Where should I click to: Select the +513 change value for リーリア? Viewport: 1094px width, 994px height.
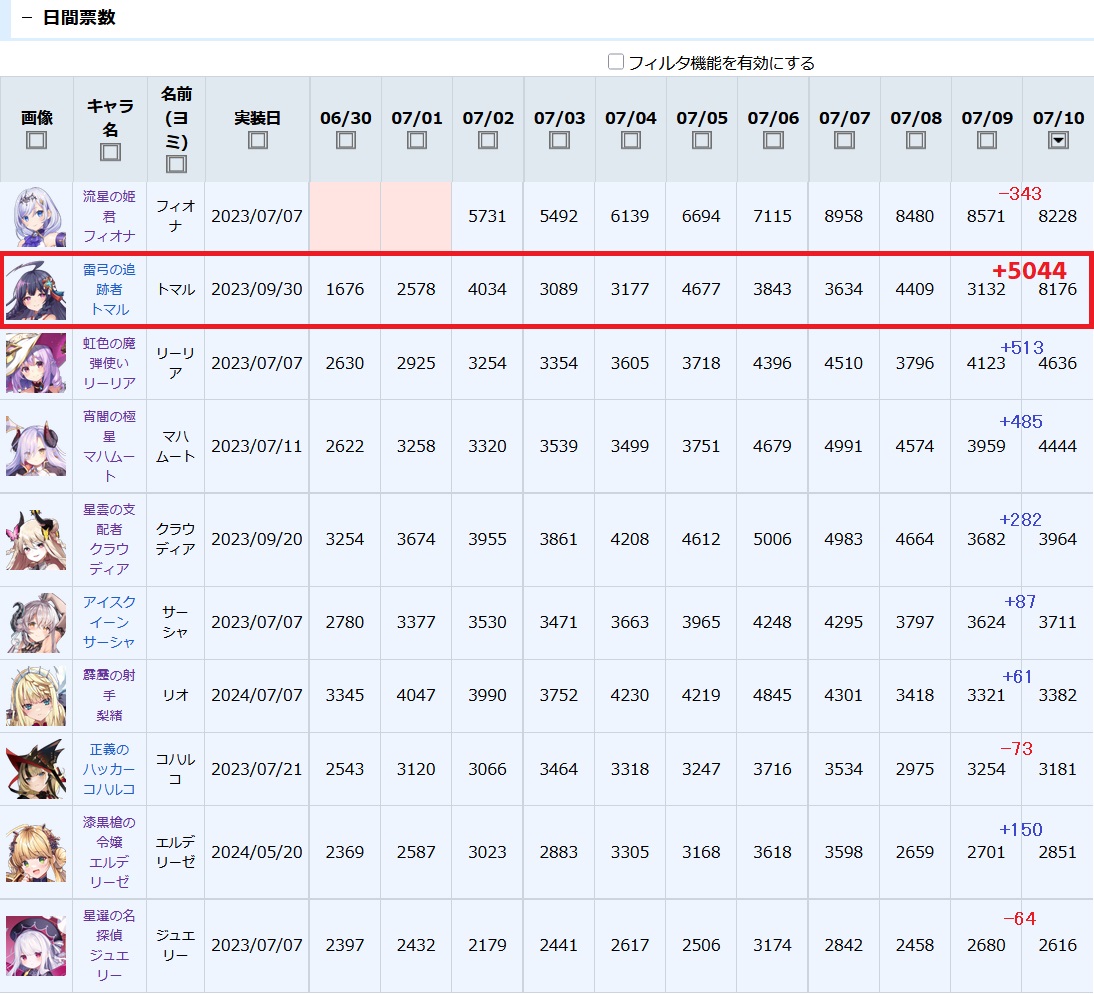coord(1021,347)
